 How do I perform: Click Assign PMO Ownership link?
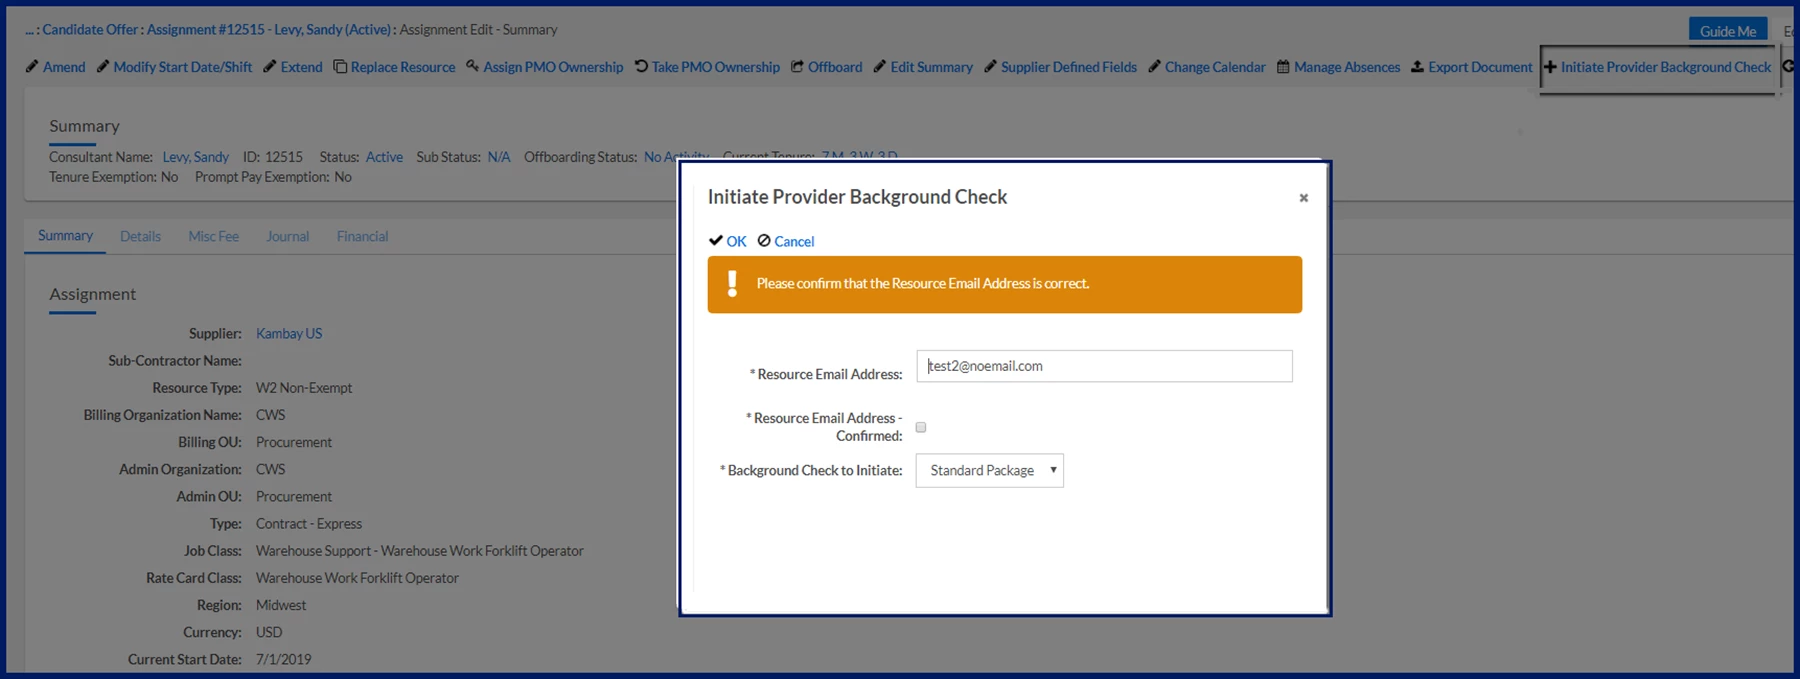coord(553,67)
